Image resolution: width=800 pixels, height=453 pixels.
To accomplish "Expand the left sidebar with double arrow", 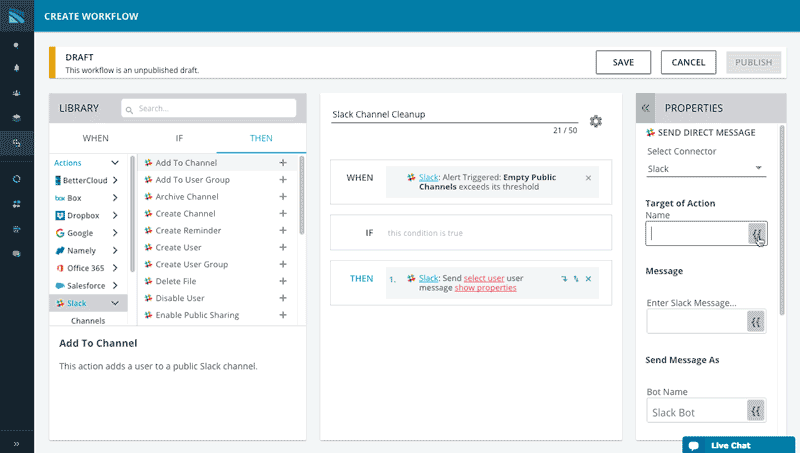I will click(16, 444).
